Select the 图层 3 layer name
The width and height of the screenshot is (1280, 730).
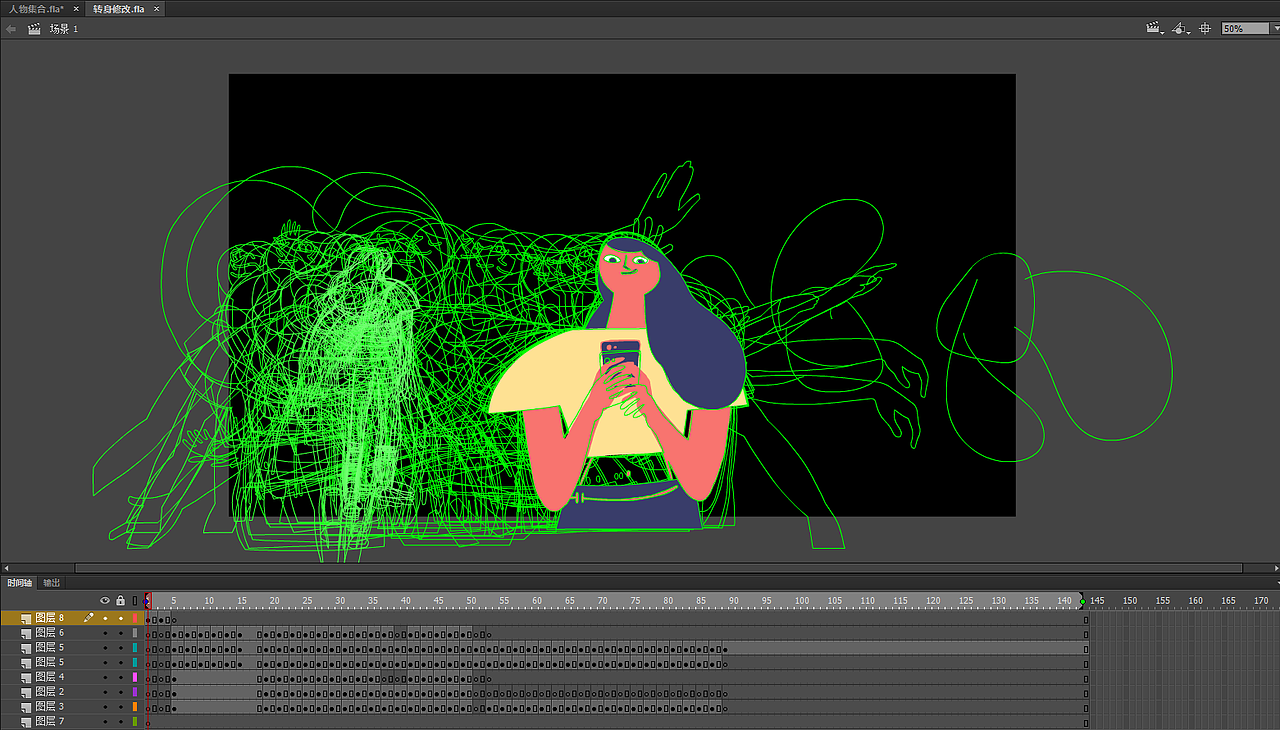50,707
